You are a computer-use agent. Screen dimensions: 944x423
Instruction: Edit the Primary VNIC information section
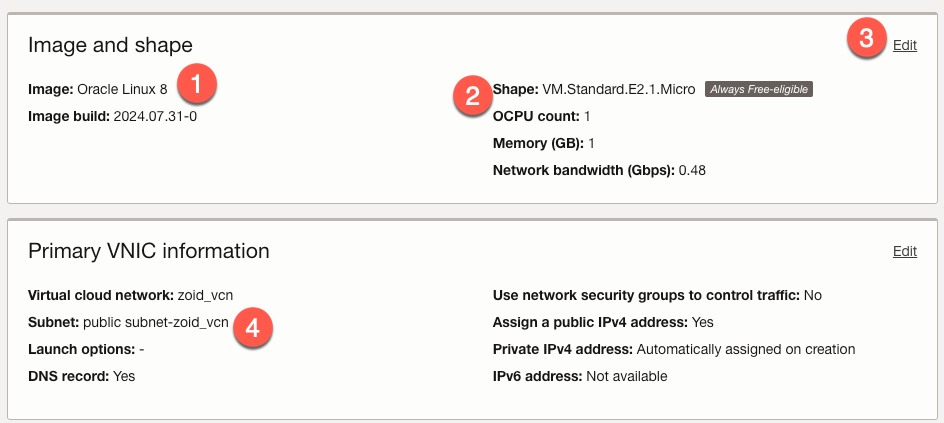(904, 251)
